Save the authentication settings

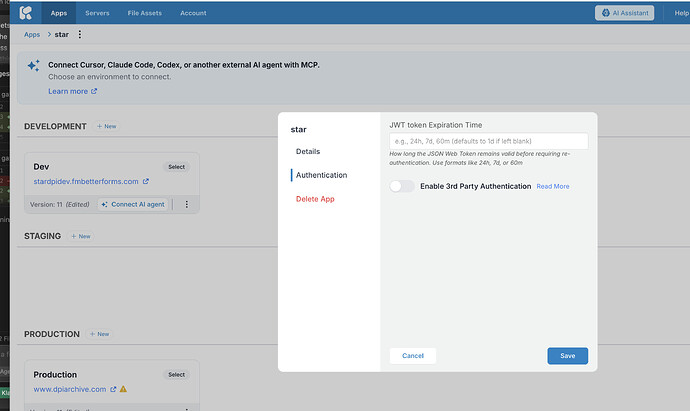pyautogui.click(x=568, y=356)
